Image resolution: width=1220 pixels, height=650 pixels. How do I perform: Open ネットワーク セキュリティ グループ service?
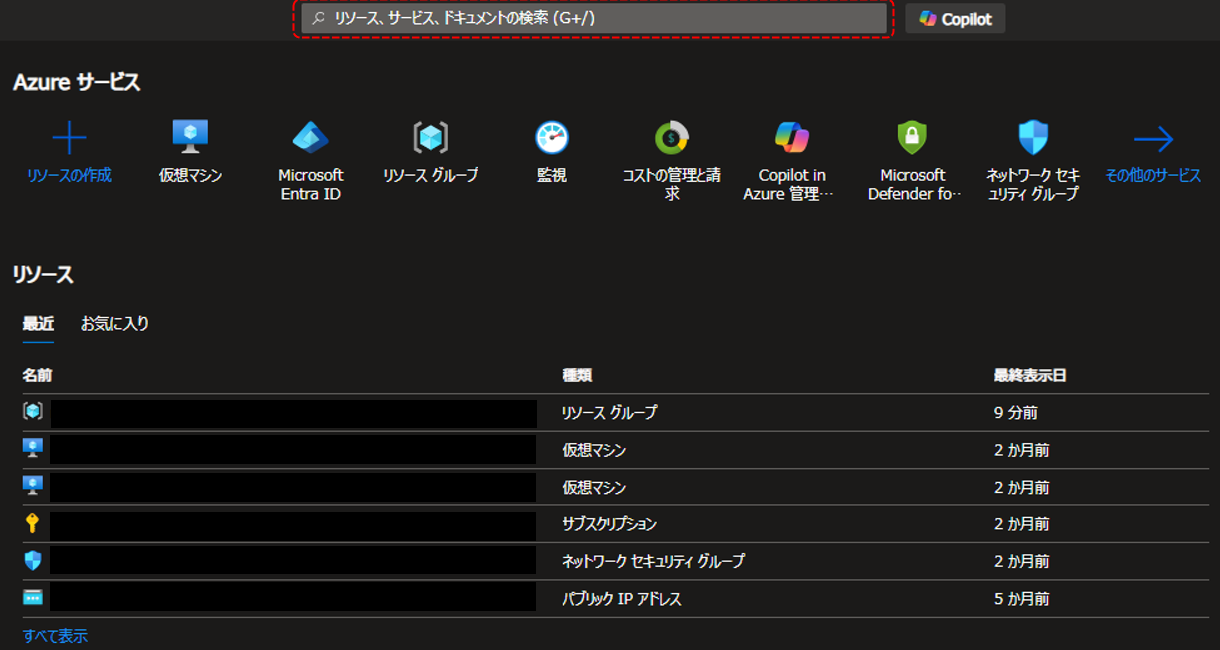pos(1033,137)
